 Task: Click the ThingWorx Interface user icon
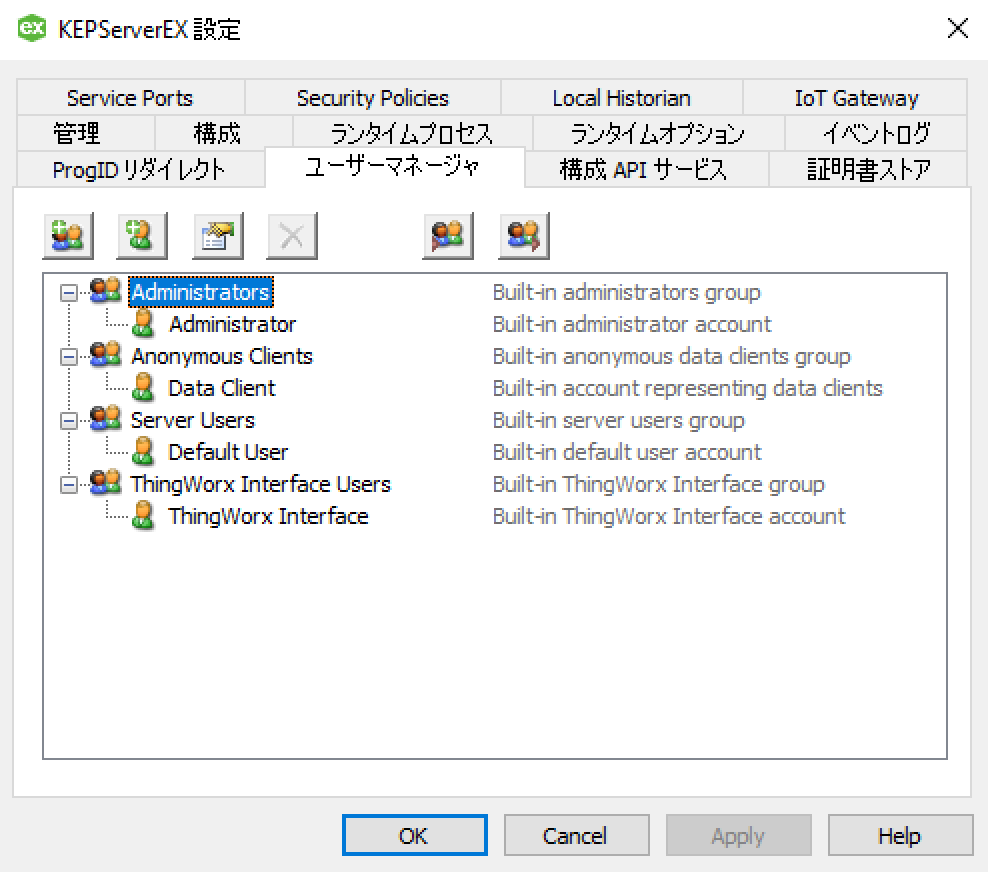[144, 515]
